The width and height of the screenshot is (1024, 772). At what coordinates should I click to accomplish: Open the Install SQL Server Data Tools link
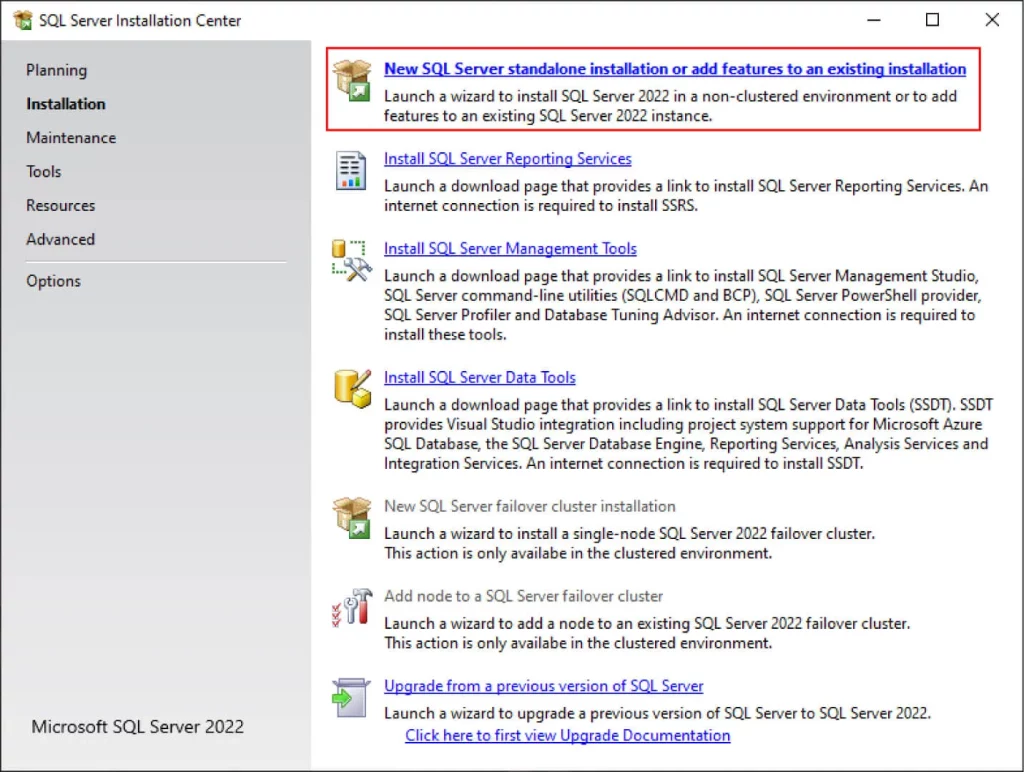[480, 377]
